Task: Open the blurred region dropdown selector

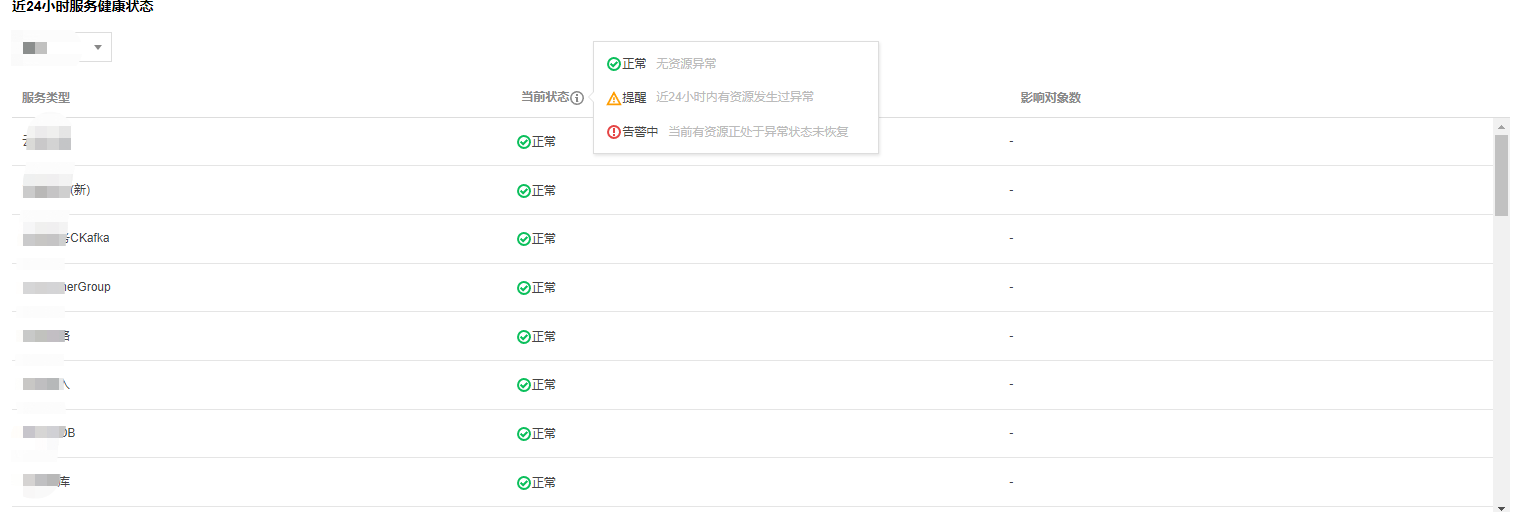Action: (62, 47)
